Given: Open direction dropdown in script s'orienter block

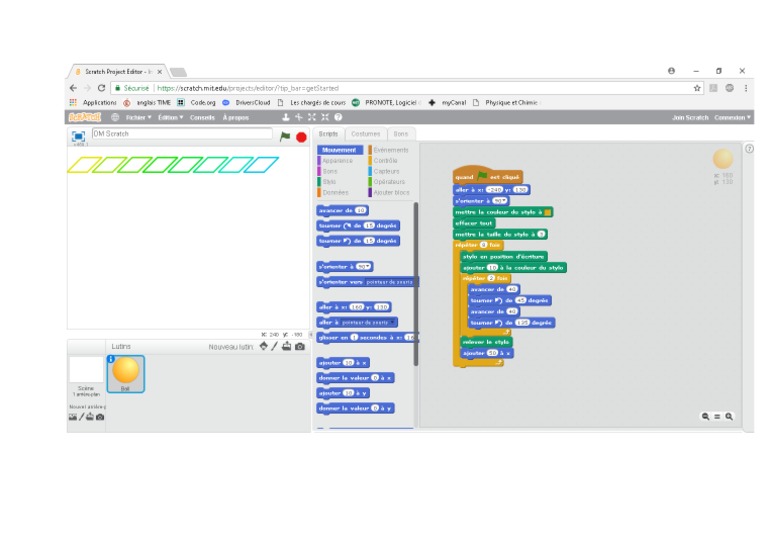Looking at the screenshot, I should coord(500,201).
